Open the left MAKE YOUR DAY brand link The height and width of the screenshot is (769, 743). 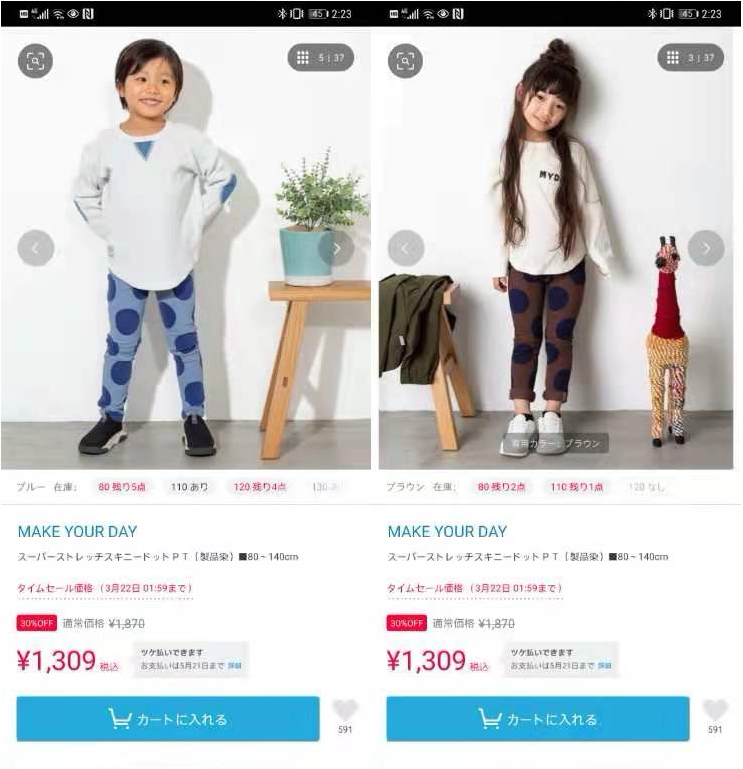[77, 532]
